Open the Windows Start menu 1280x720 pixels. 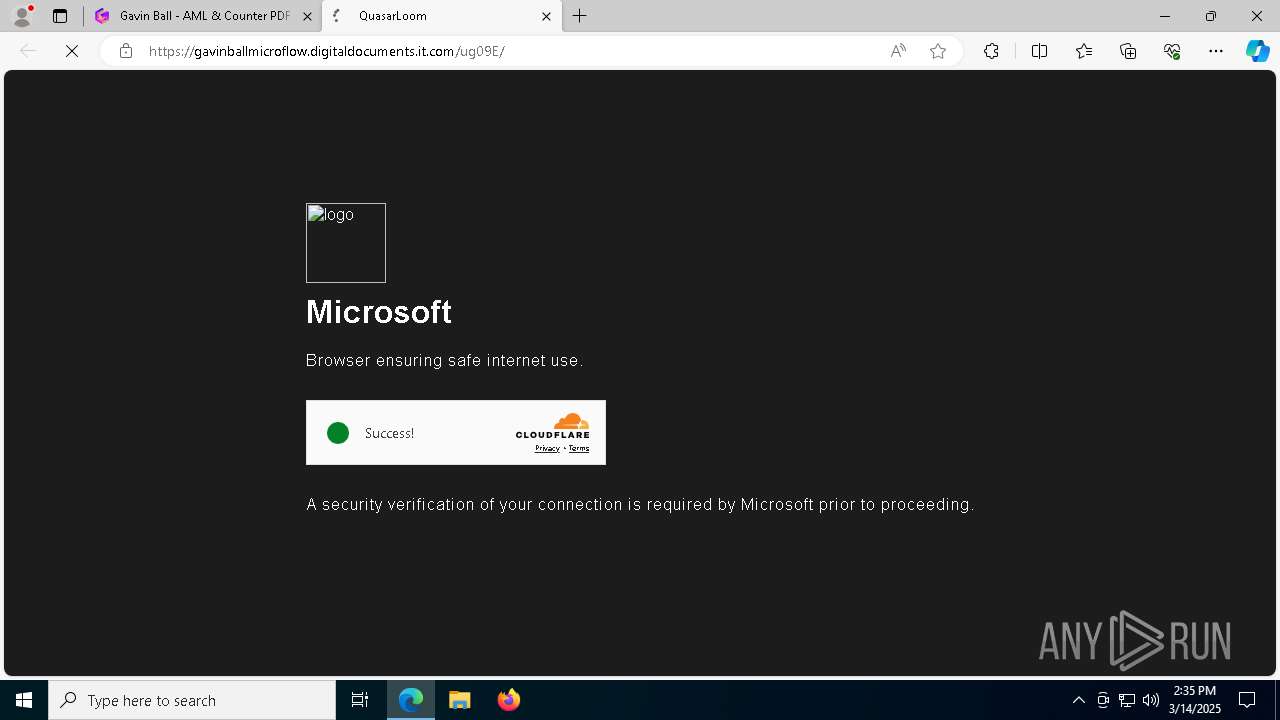24,700
